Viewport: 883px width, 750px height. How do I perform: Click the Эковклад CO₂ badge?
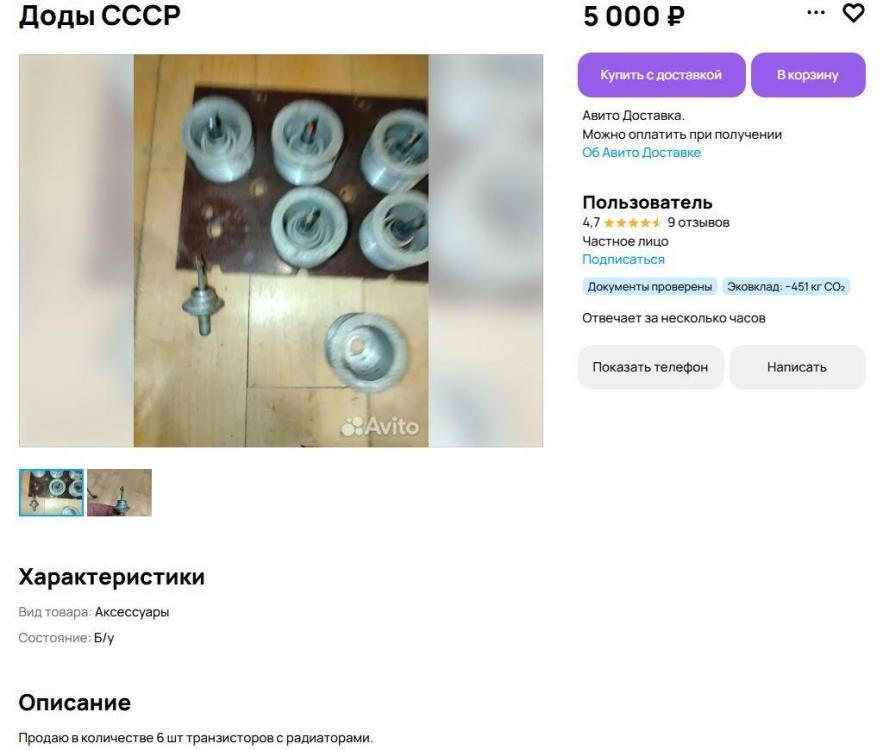click(x=786, y=287)
